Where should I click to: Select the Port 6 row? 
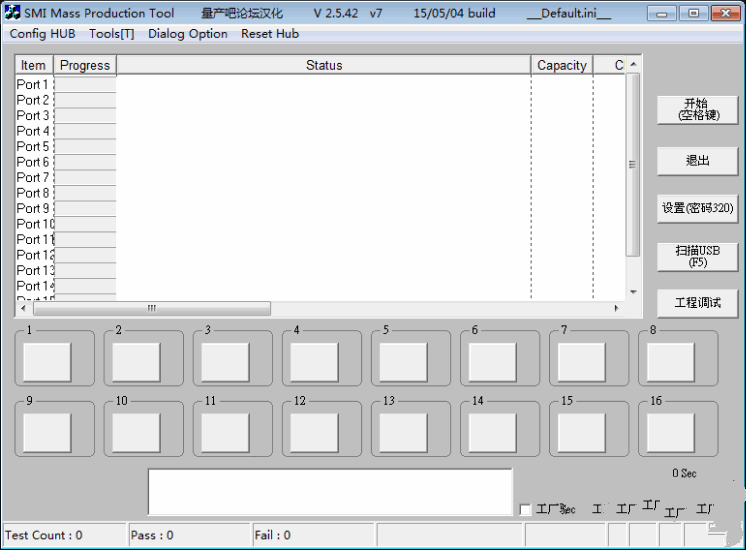pos(321,162)
